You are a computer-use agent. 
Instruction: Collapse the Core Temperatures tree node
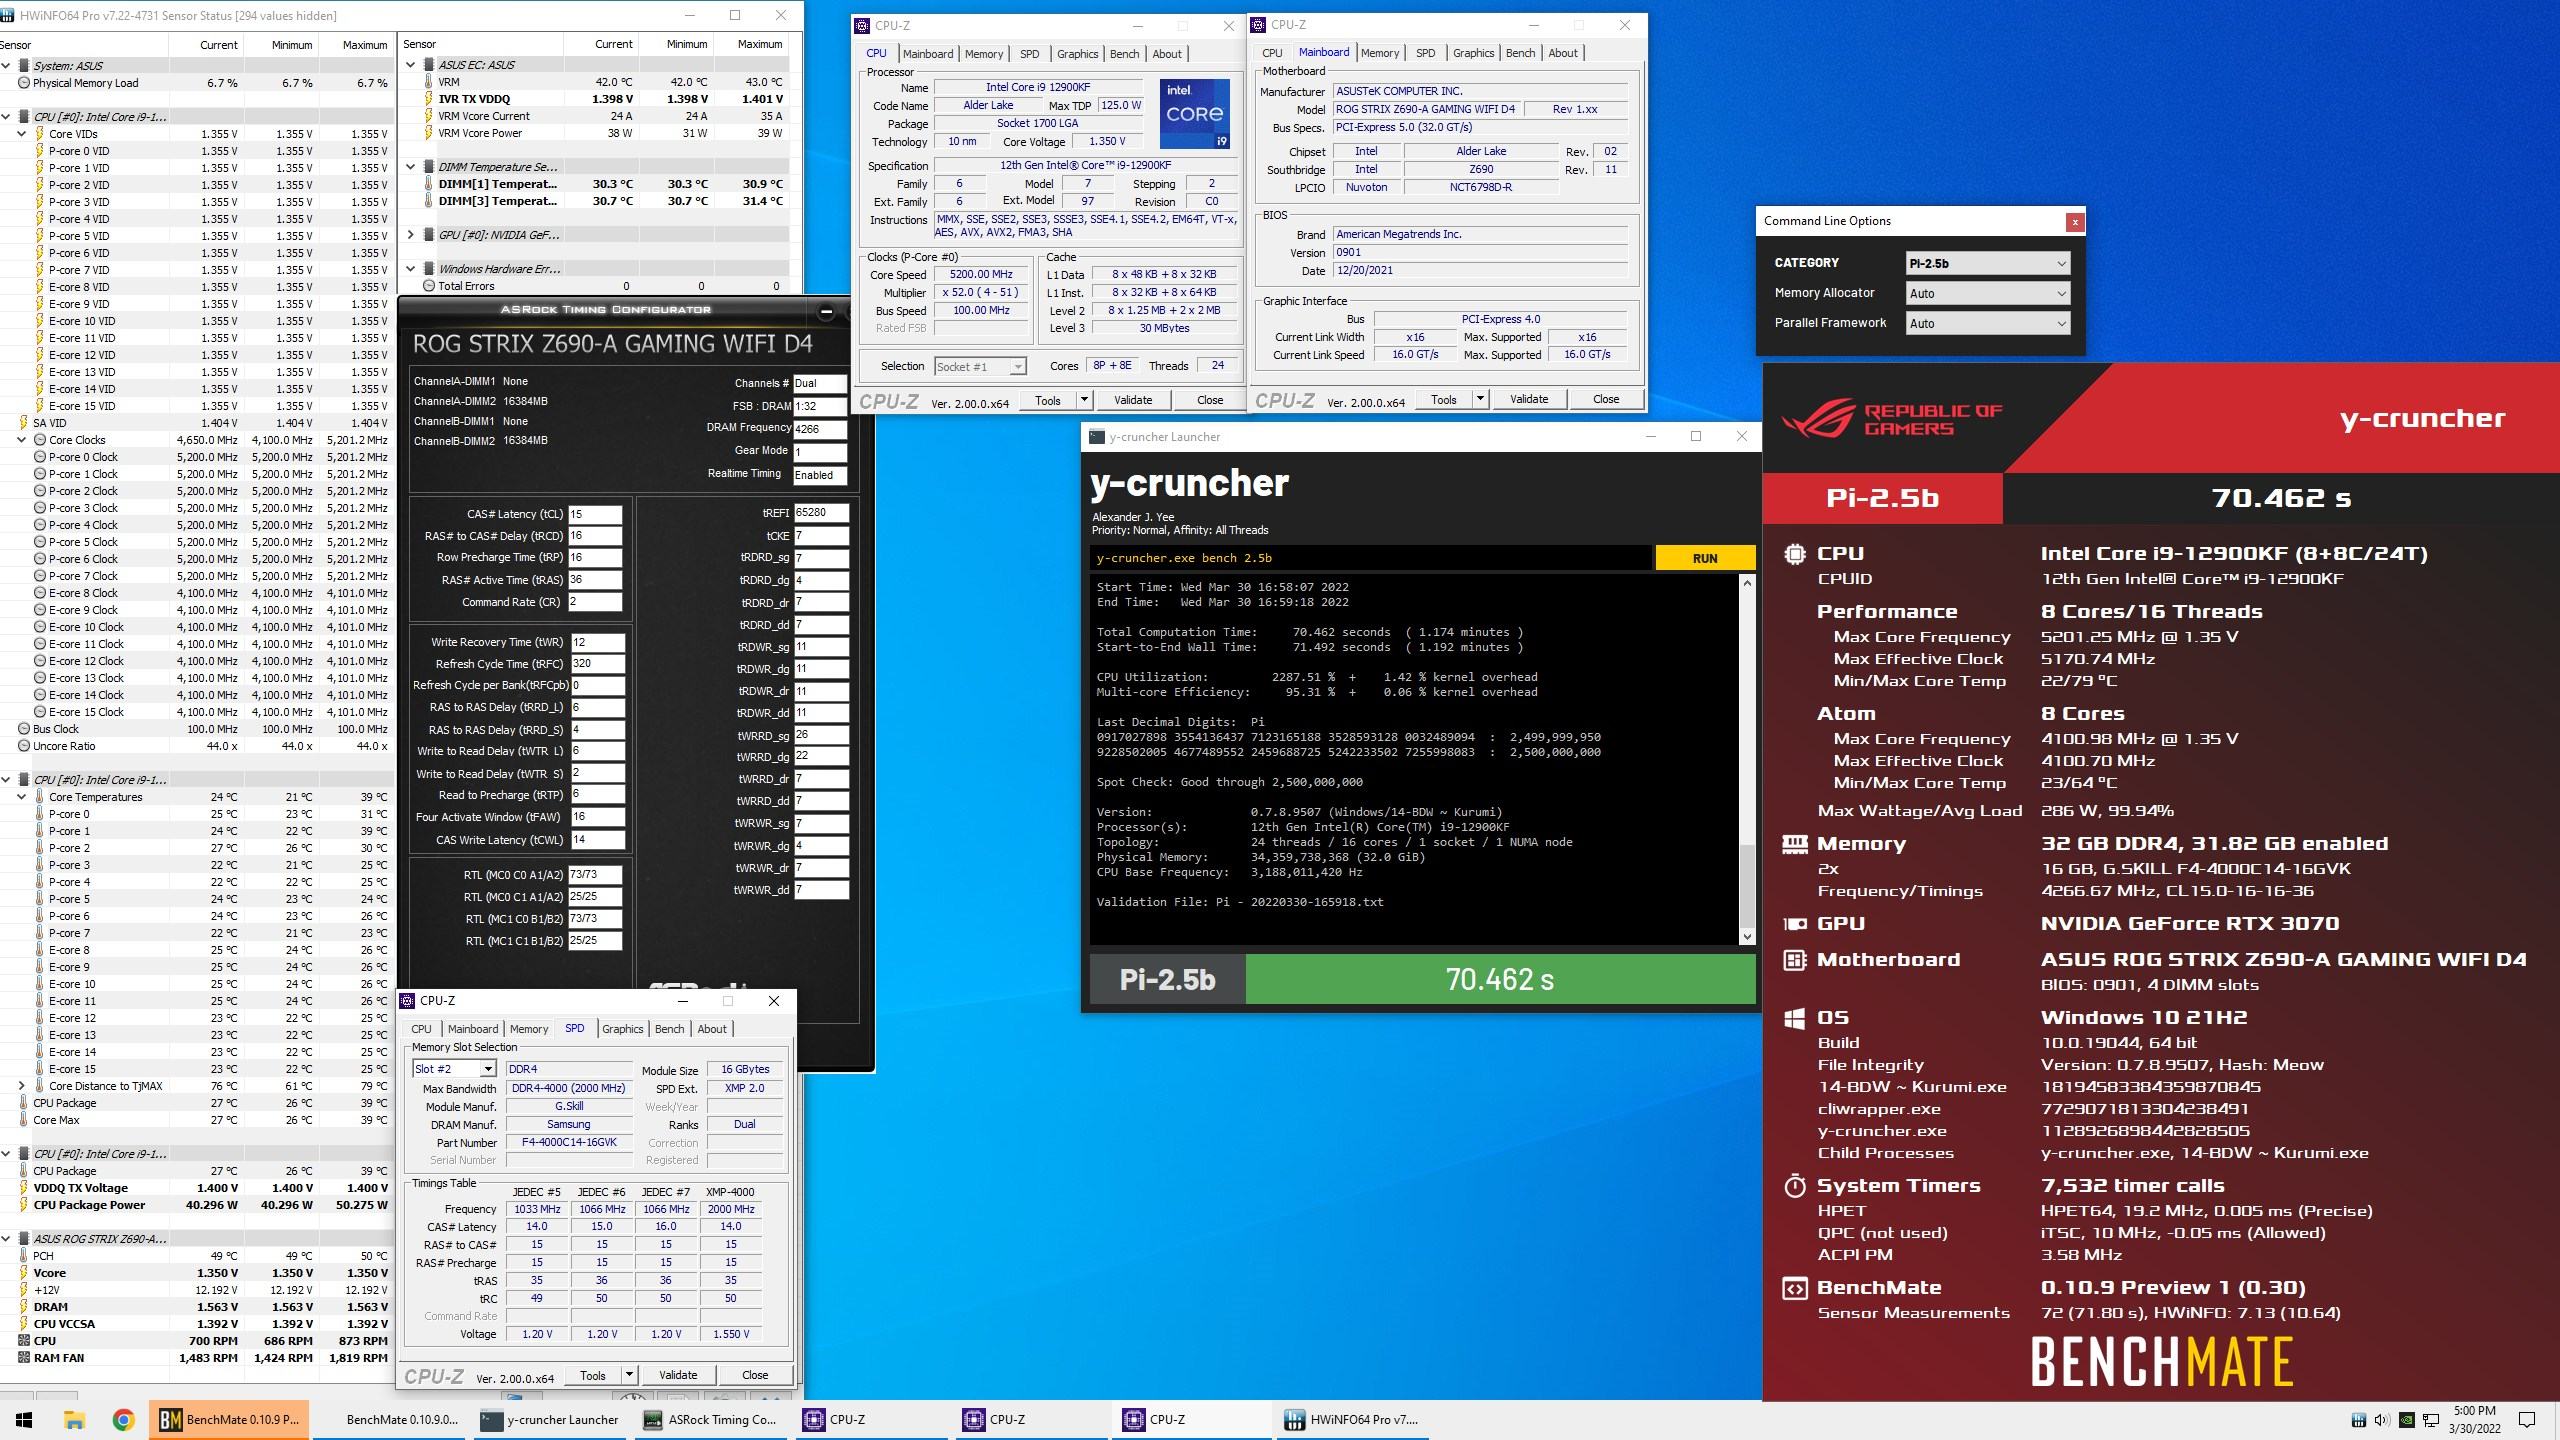21,797
